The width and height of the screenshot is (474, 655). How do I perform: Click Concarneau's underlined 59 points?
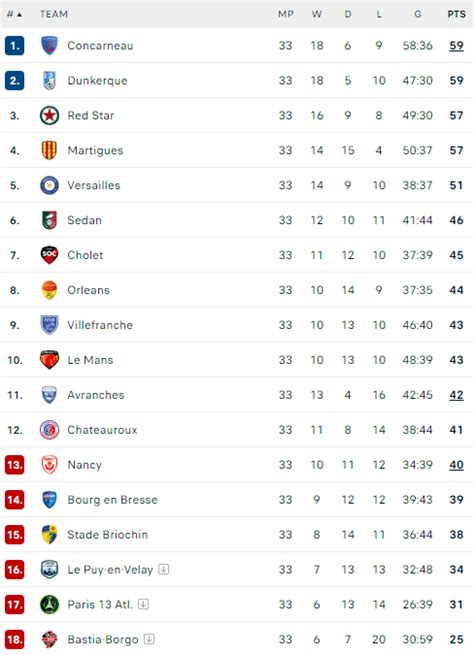click(x=456, y=46)
